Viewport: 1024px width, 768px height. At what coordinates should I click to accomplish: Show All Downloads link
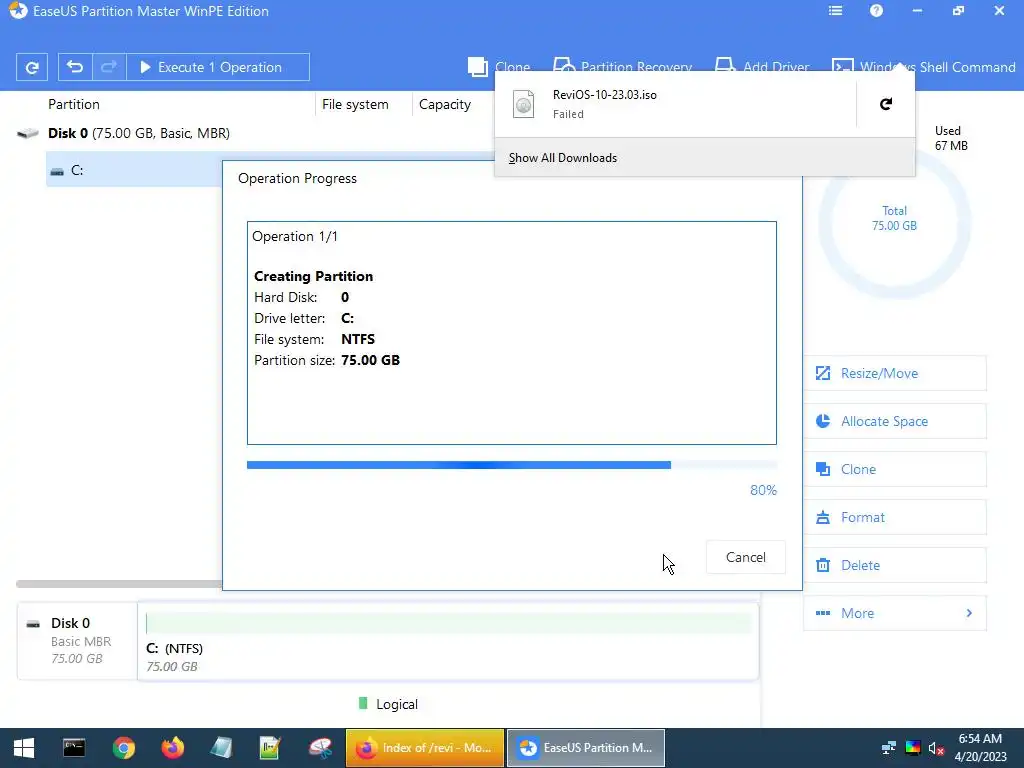click(x=563, y=158)
